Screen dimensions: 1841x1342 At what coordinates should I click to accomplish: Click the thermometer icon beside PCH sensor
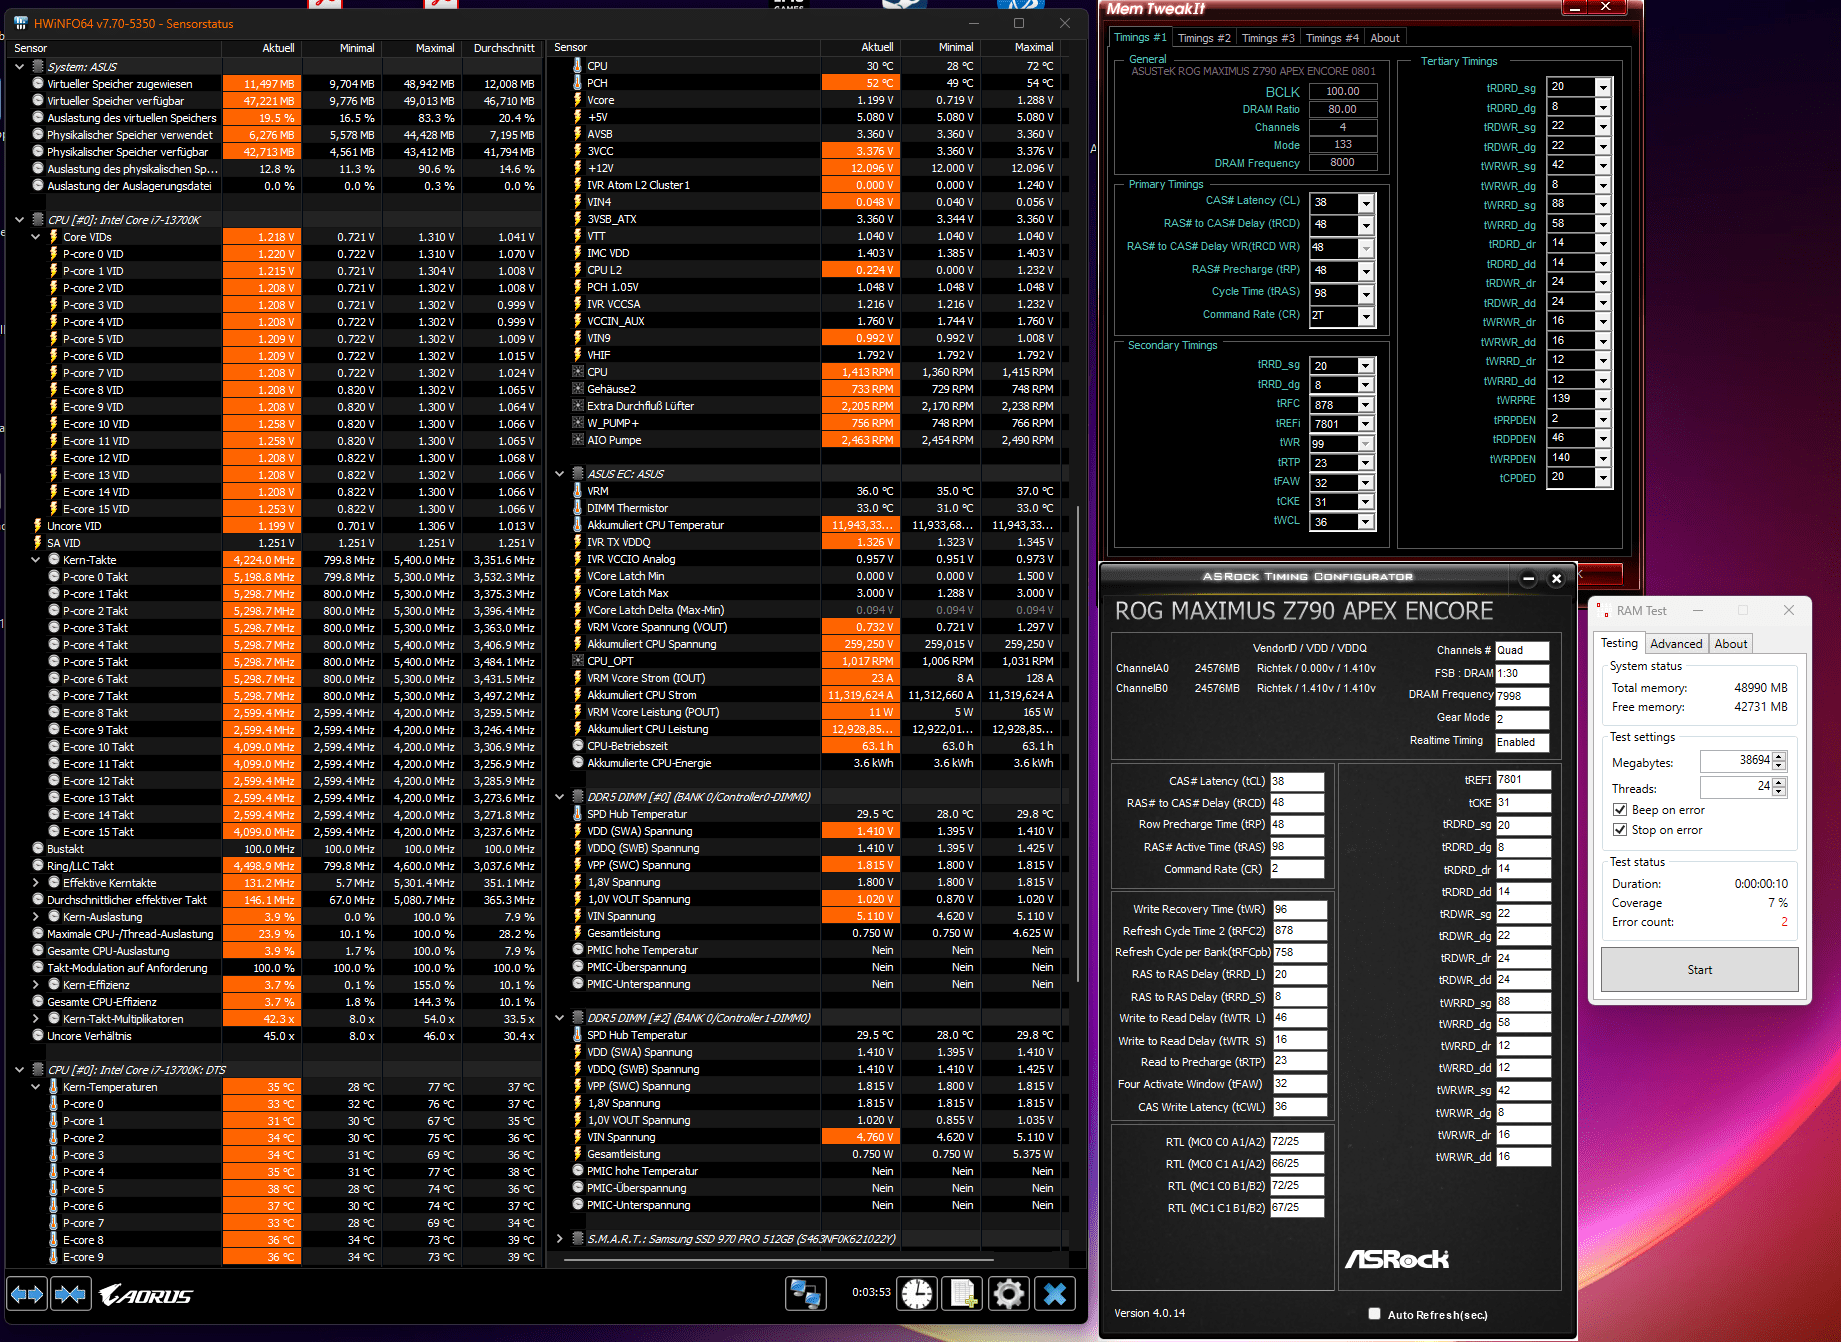[x=577, y=83]
